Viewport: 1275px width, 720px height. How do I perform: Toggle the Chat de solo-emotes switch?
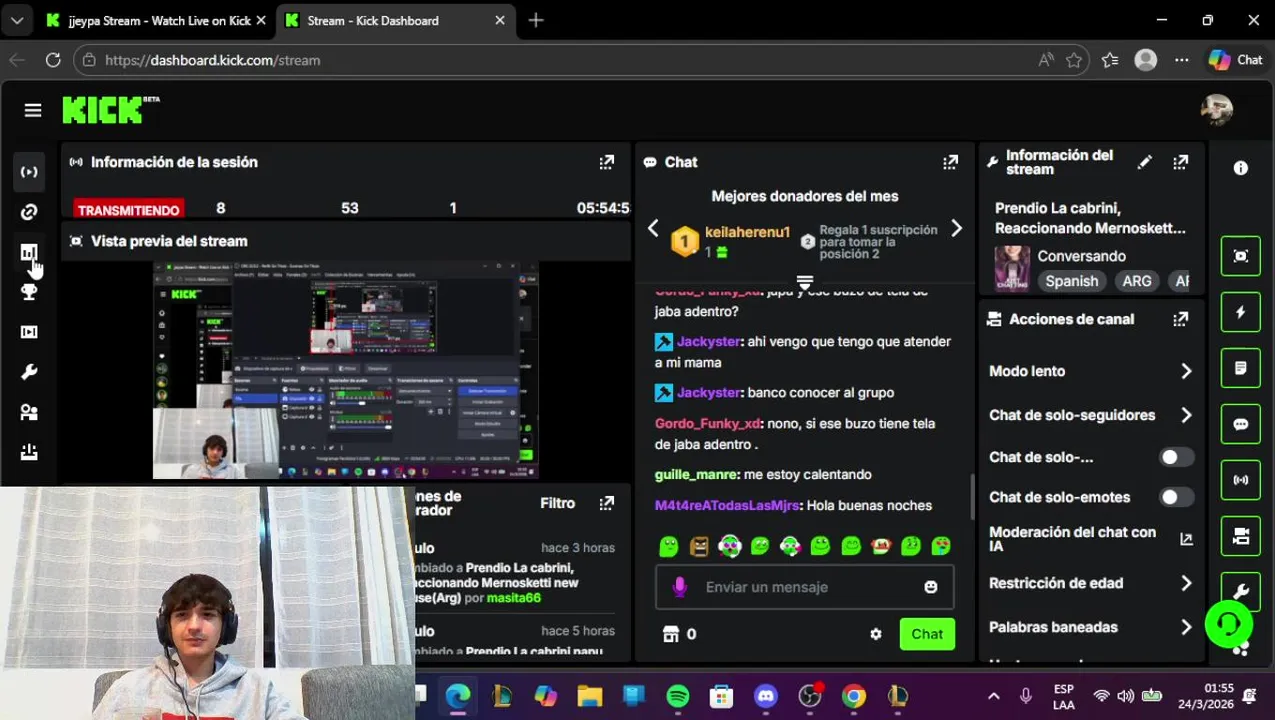[1175, 497]
